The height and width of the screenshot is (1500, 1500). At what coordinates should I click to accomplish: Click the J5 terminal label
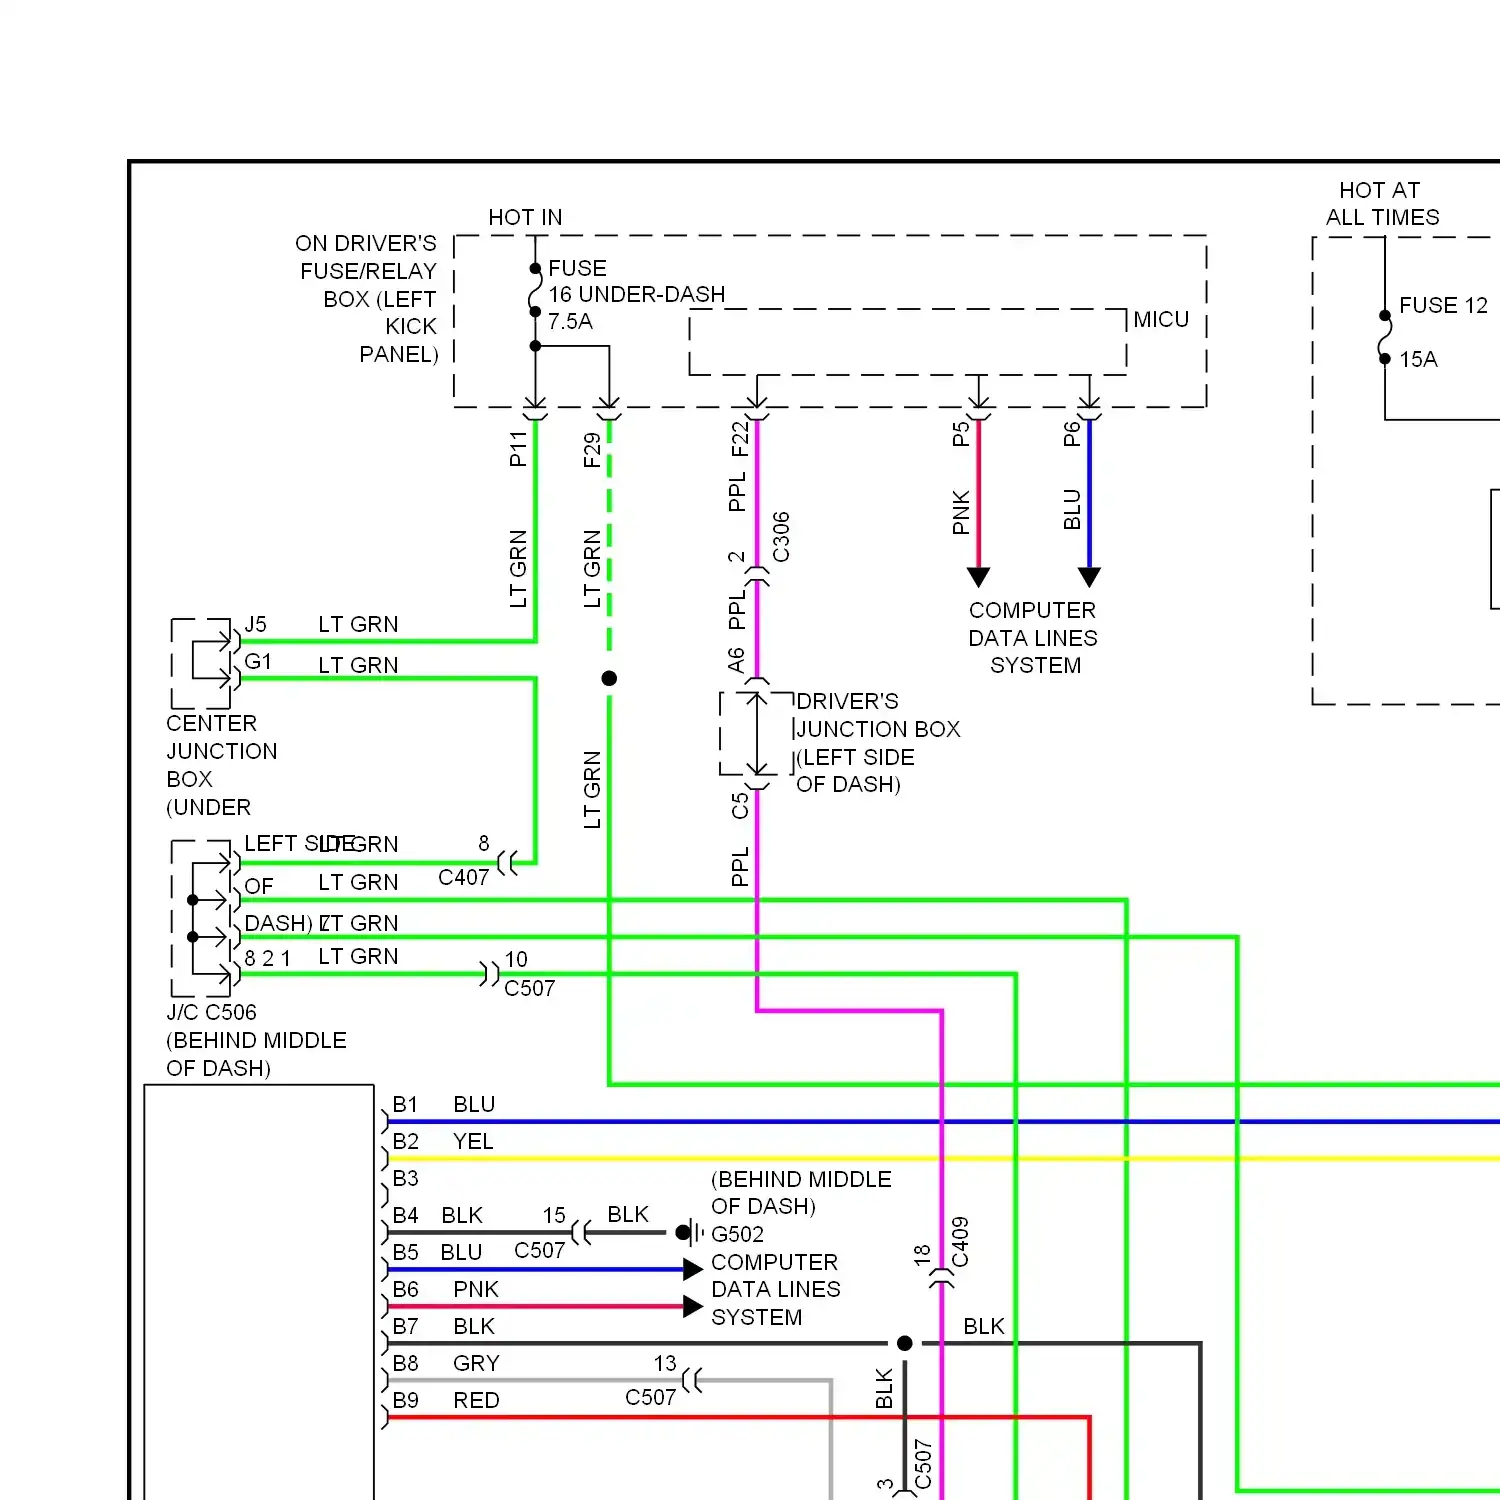[256, 624]
